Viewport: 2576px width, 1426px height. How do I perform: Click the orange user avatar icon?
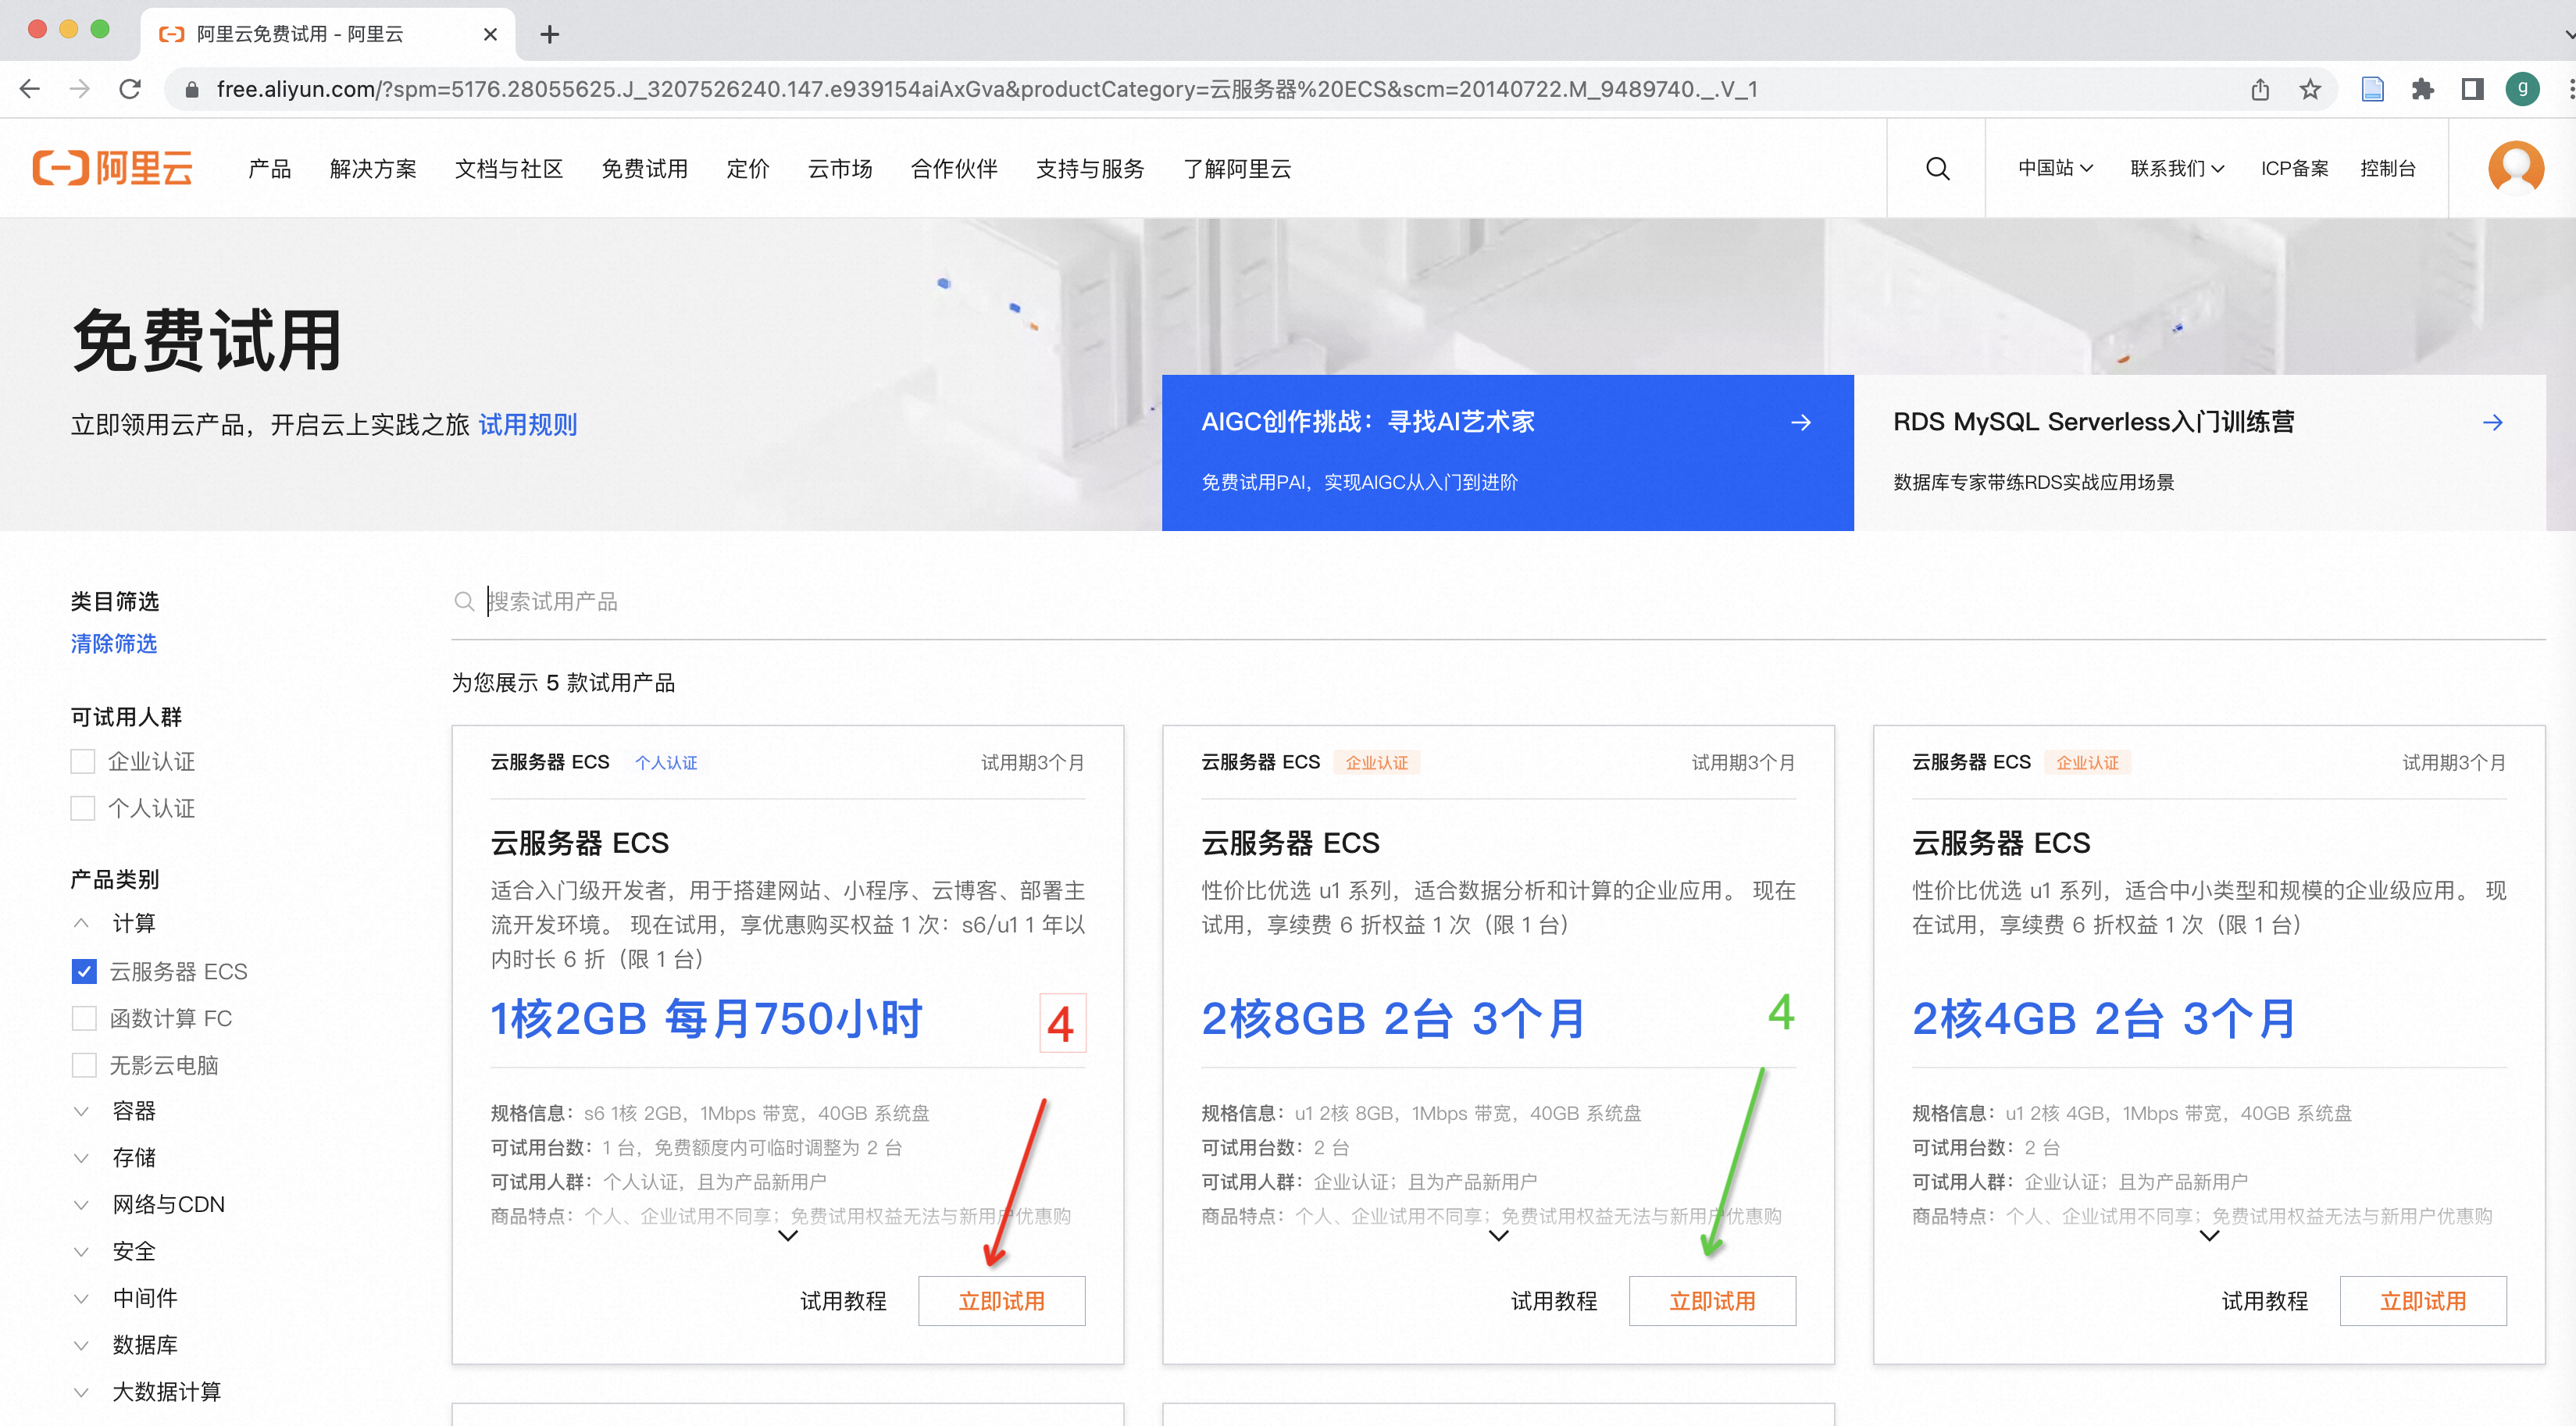pos(2515,168)
